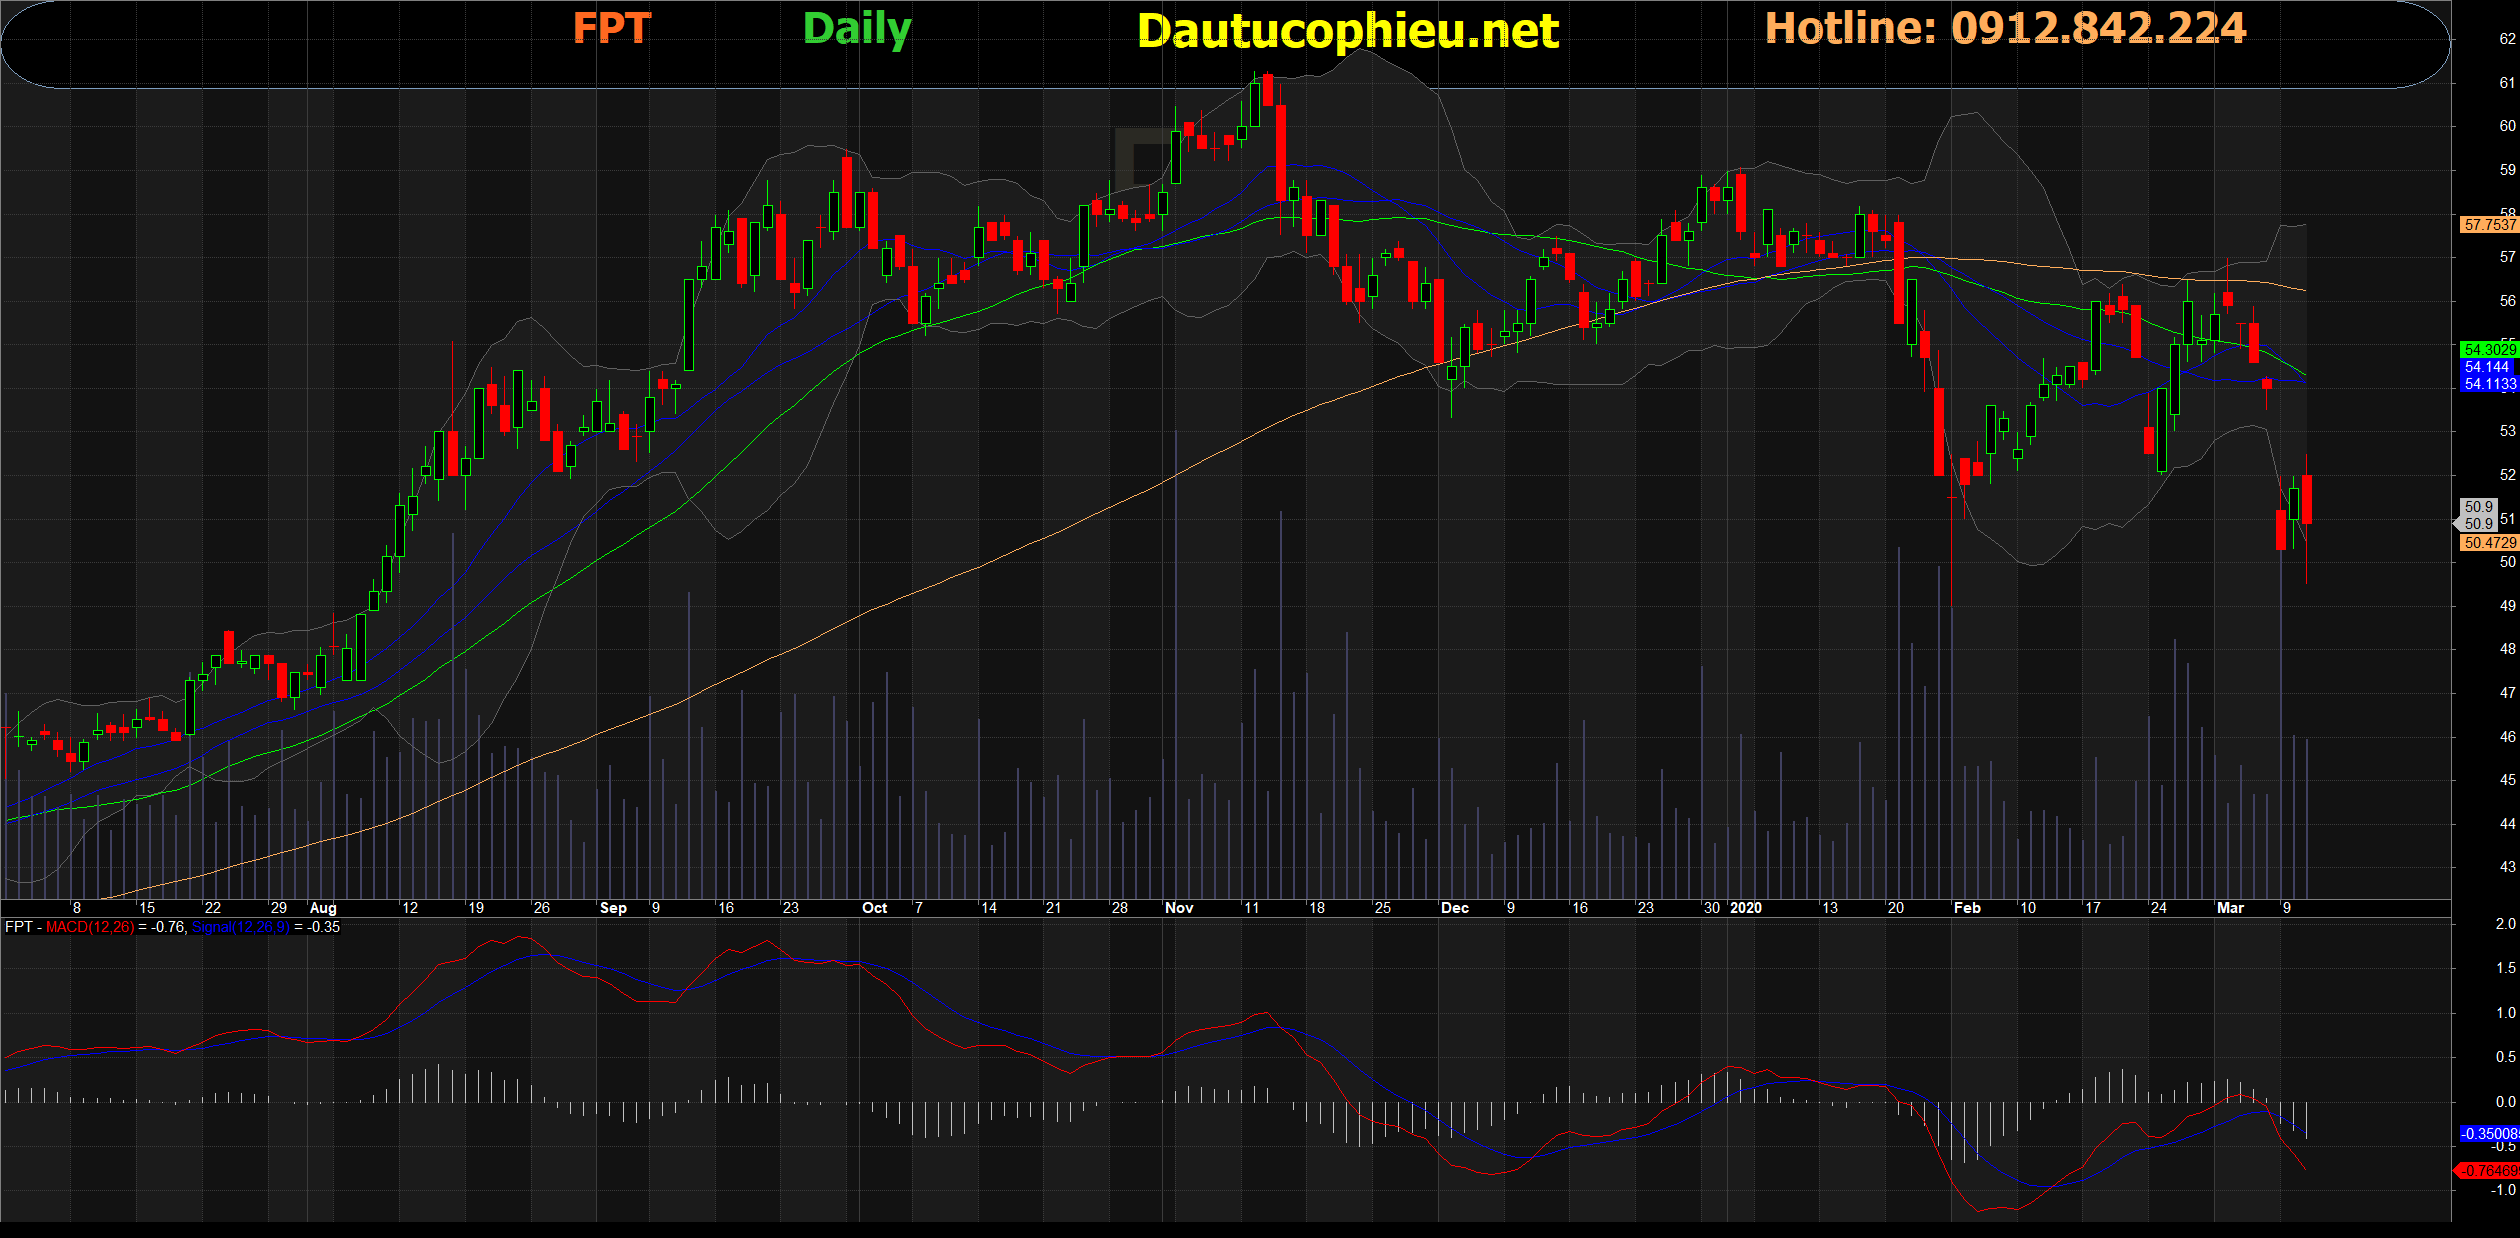The width and height of the screenshot is (2520, 1238).
Task: Click the Nov month marker on time axis
Action: (x=1179, y=908)
